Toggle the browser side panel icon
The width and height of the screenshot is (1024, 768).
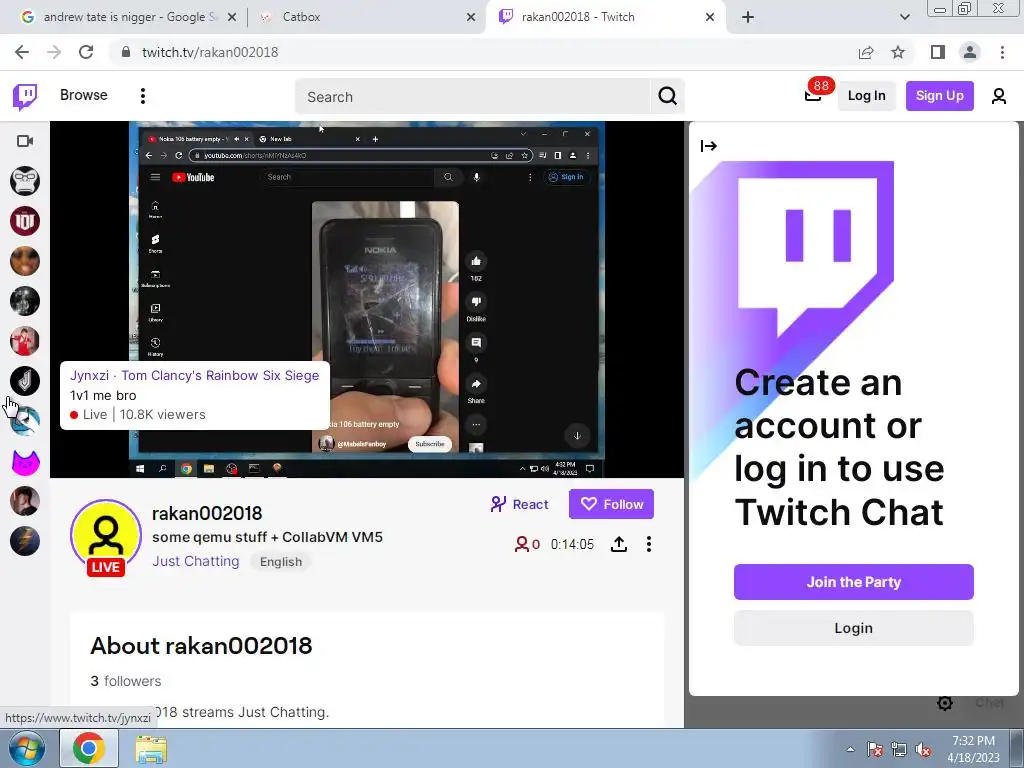point(938,52)
